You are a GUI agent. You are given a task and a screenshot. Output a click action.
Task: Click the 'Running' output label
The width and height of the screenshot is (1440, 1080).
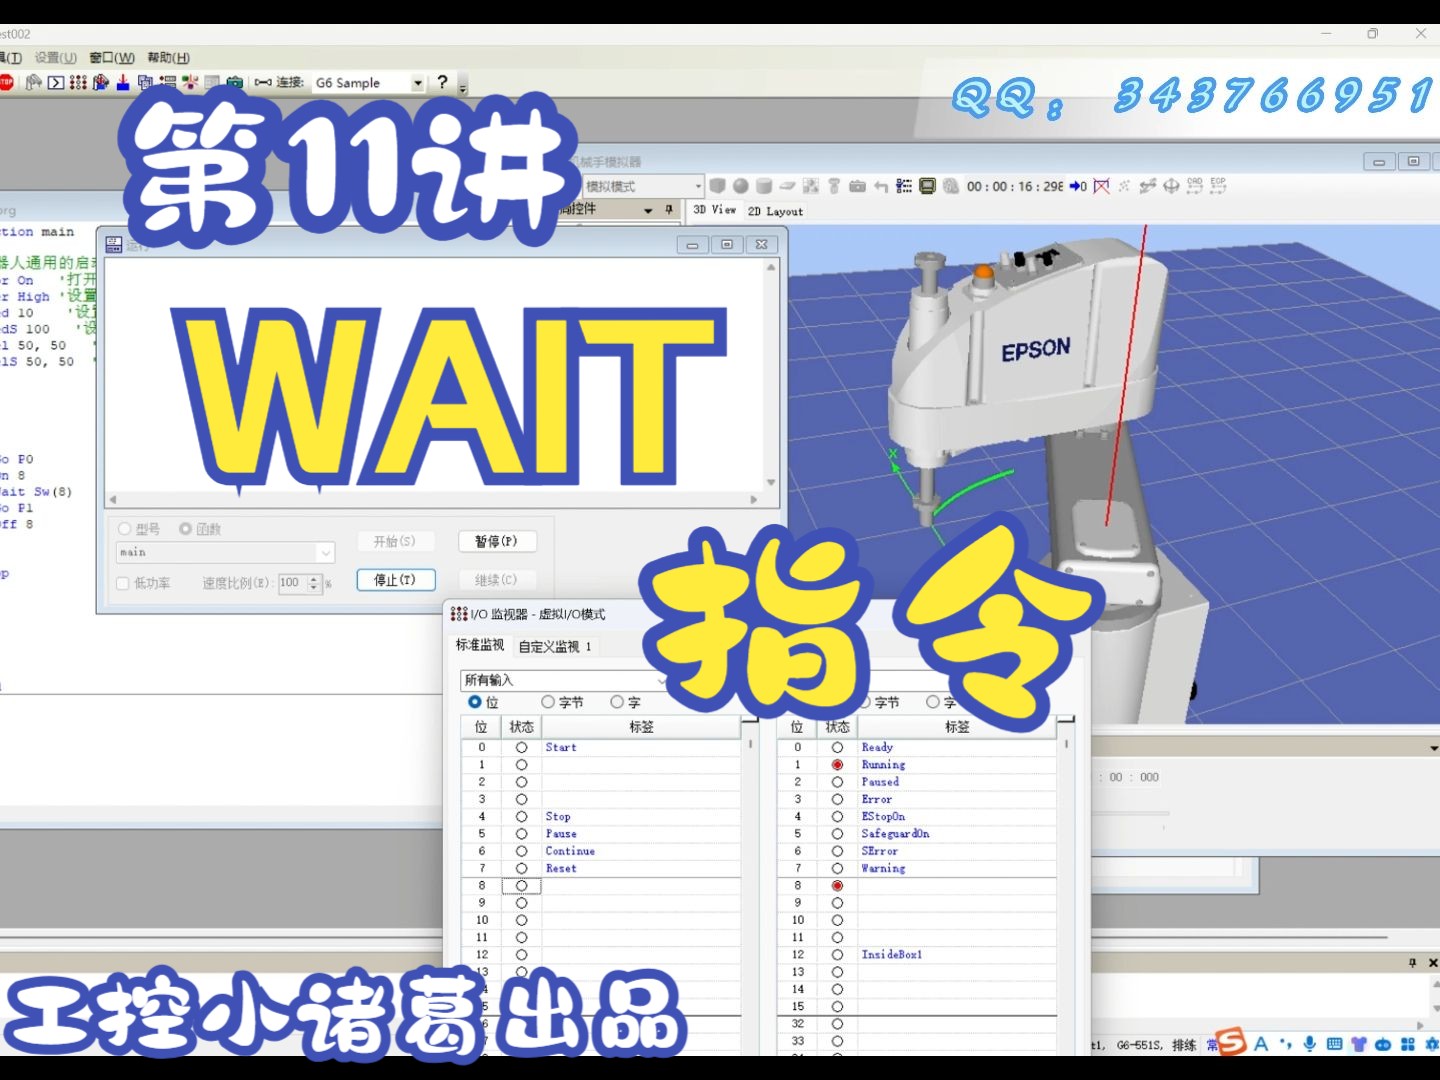883,765
